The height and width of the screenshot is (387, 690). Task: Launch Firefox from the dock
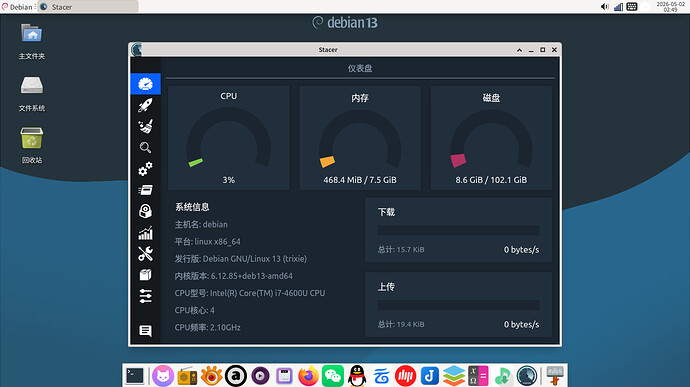[x=308, y=376]
